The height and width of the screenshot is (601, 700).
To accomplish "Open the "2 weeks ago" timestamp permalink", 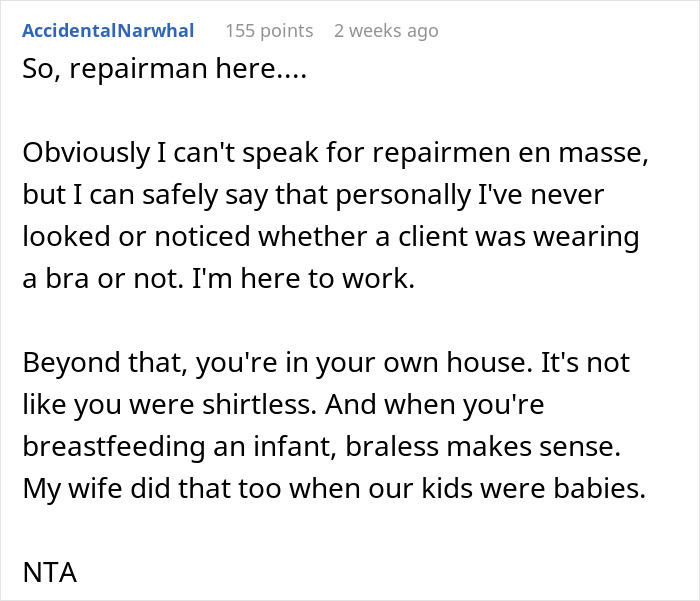I will (x=386, y=31).
